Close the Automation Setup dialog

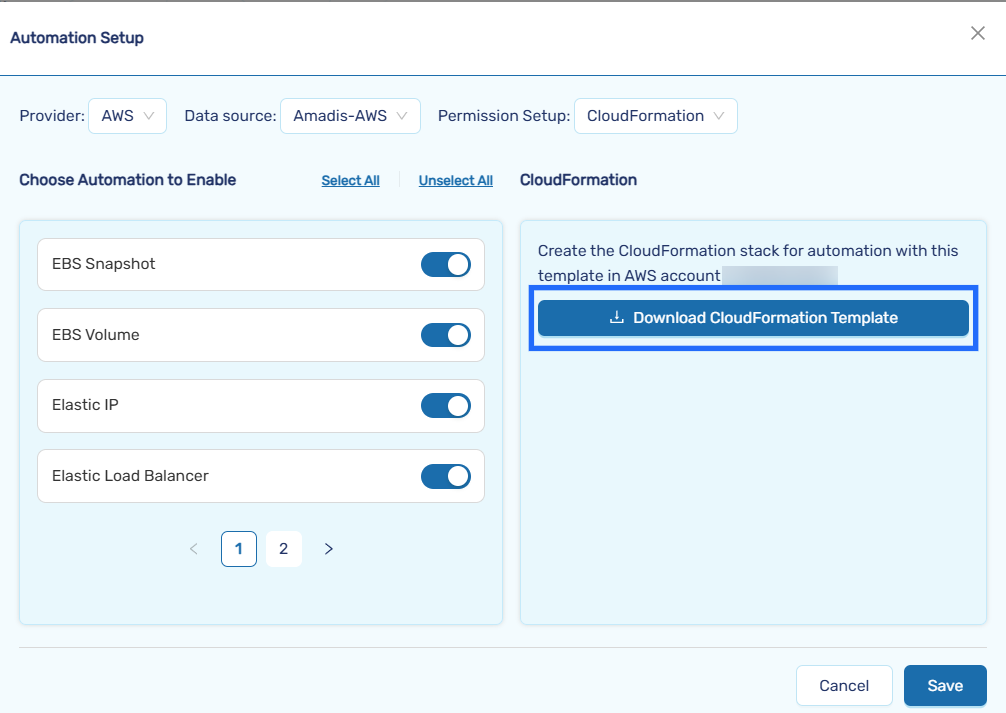pos(977,33)
